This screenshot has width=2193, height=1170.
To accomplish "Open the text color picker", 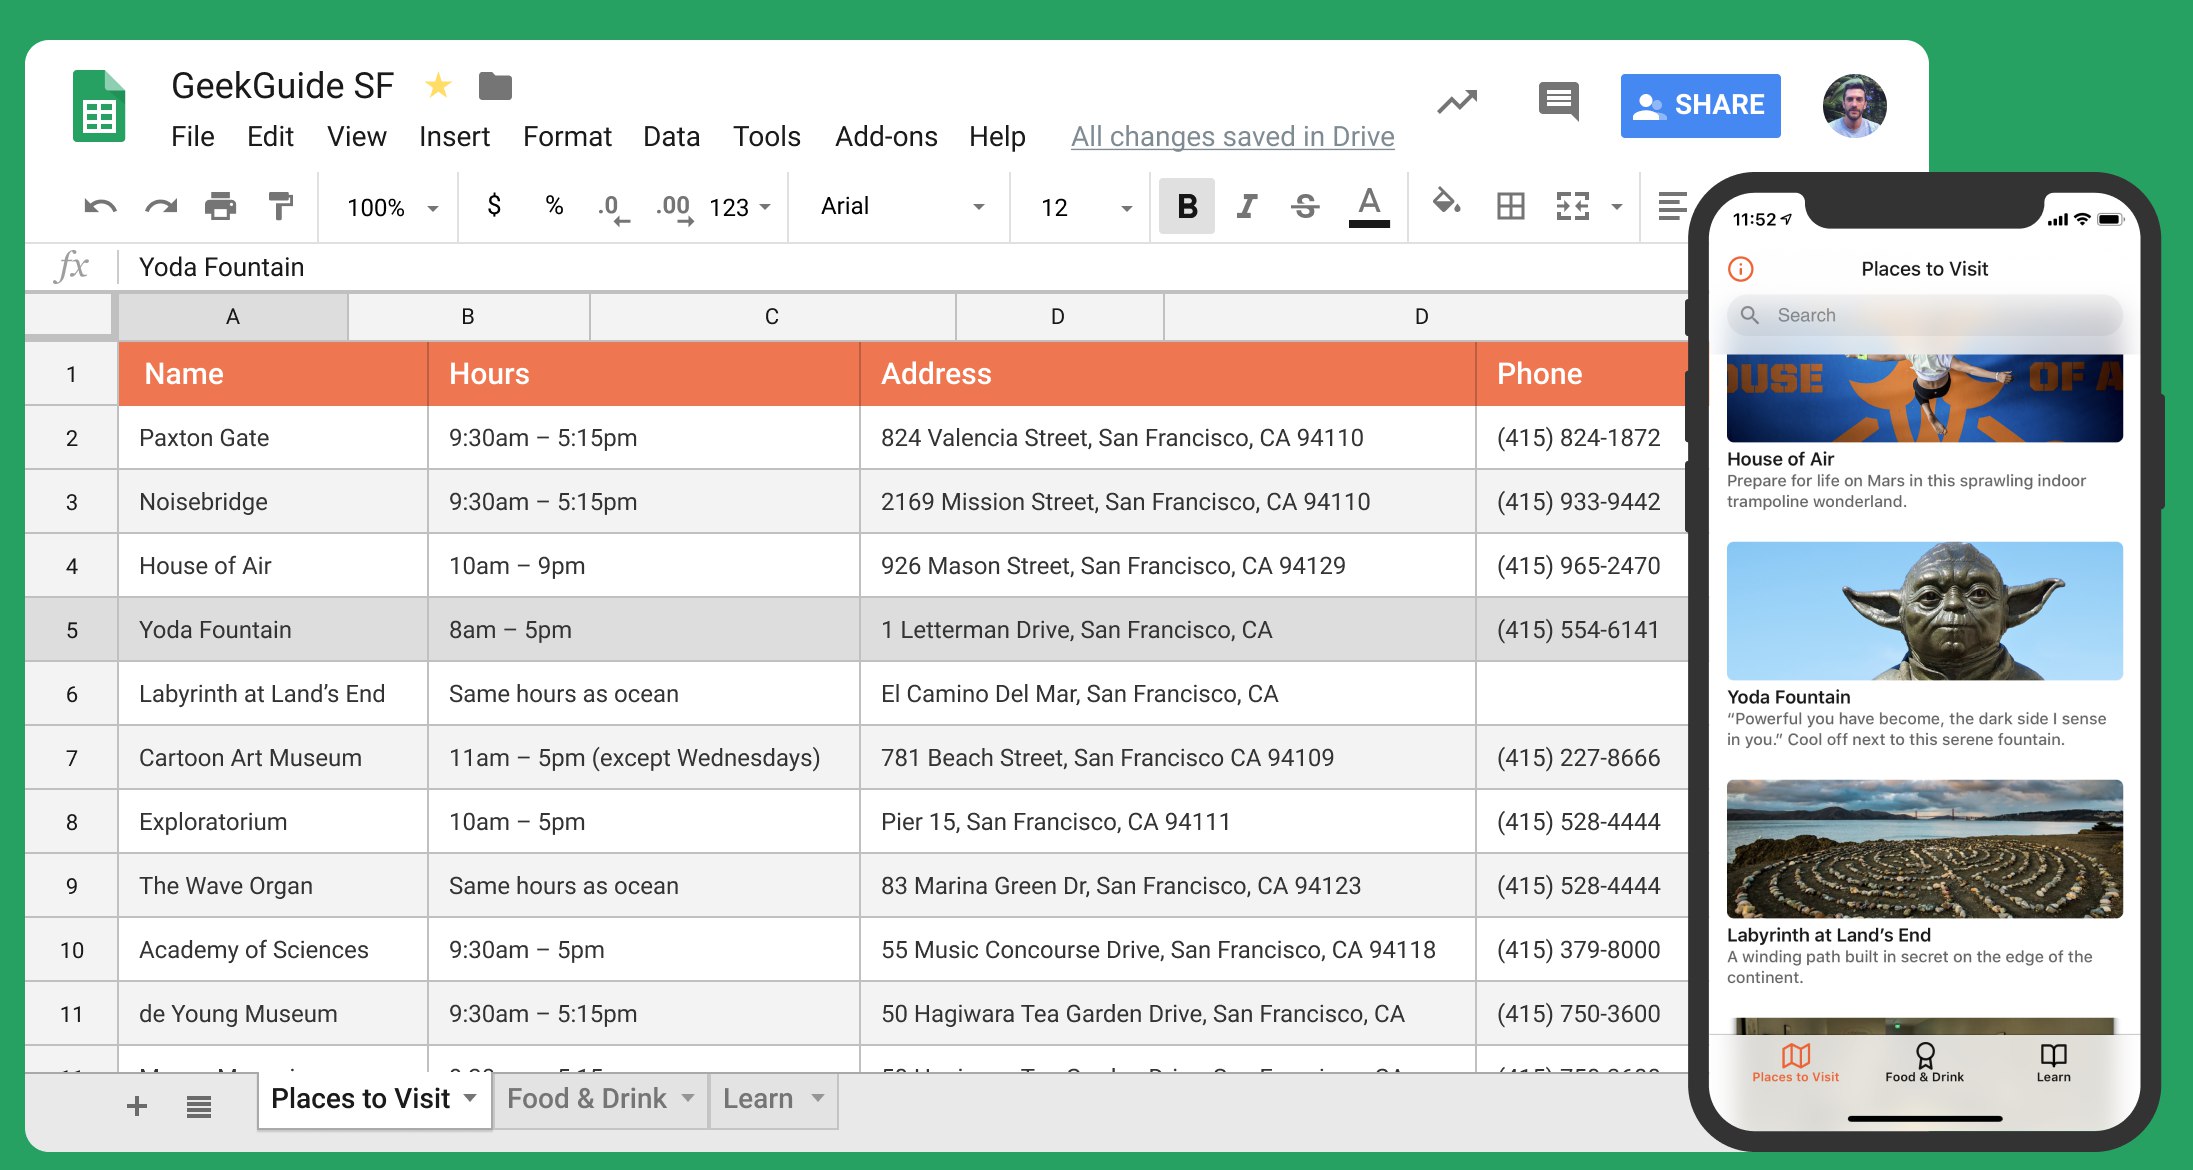I will (1369, 207).
